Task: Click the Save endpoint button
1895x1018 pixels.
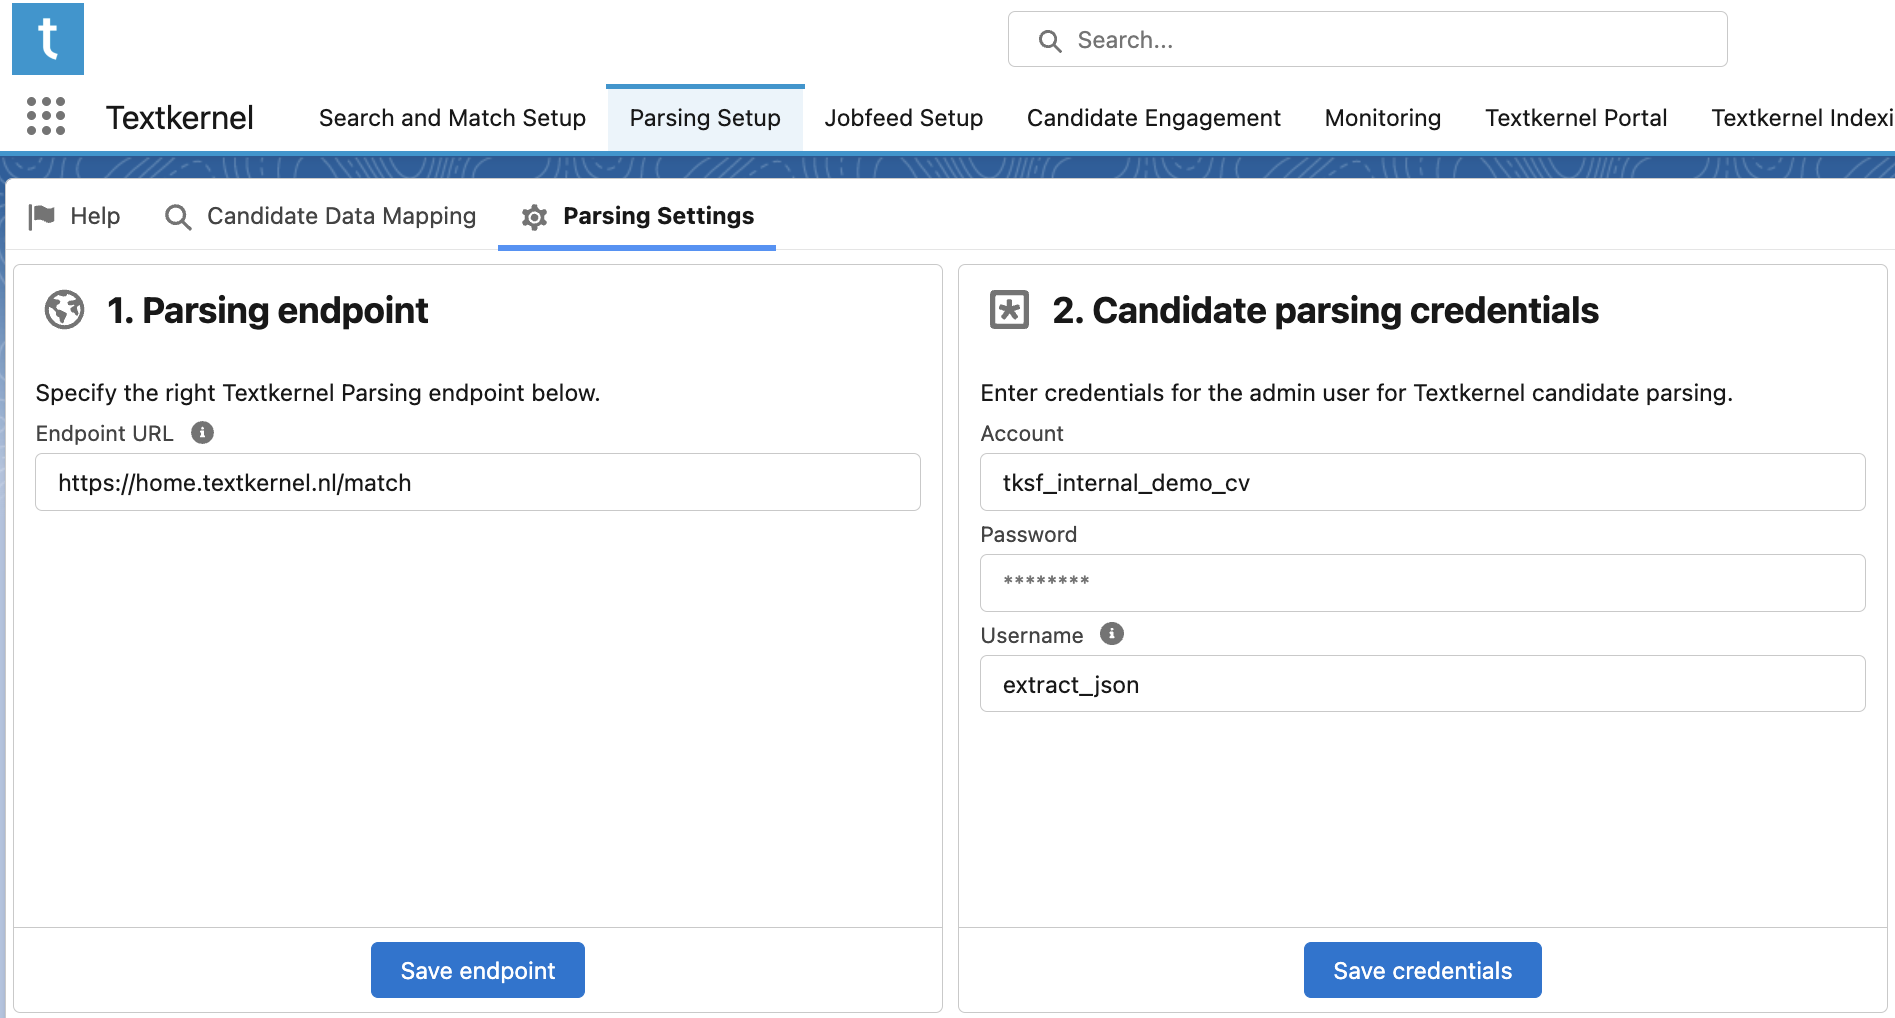Action: [478, 970]
